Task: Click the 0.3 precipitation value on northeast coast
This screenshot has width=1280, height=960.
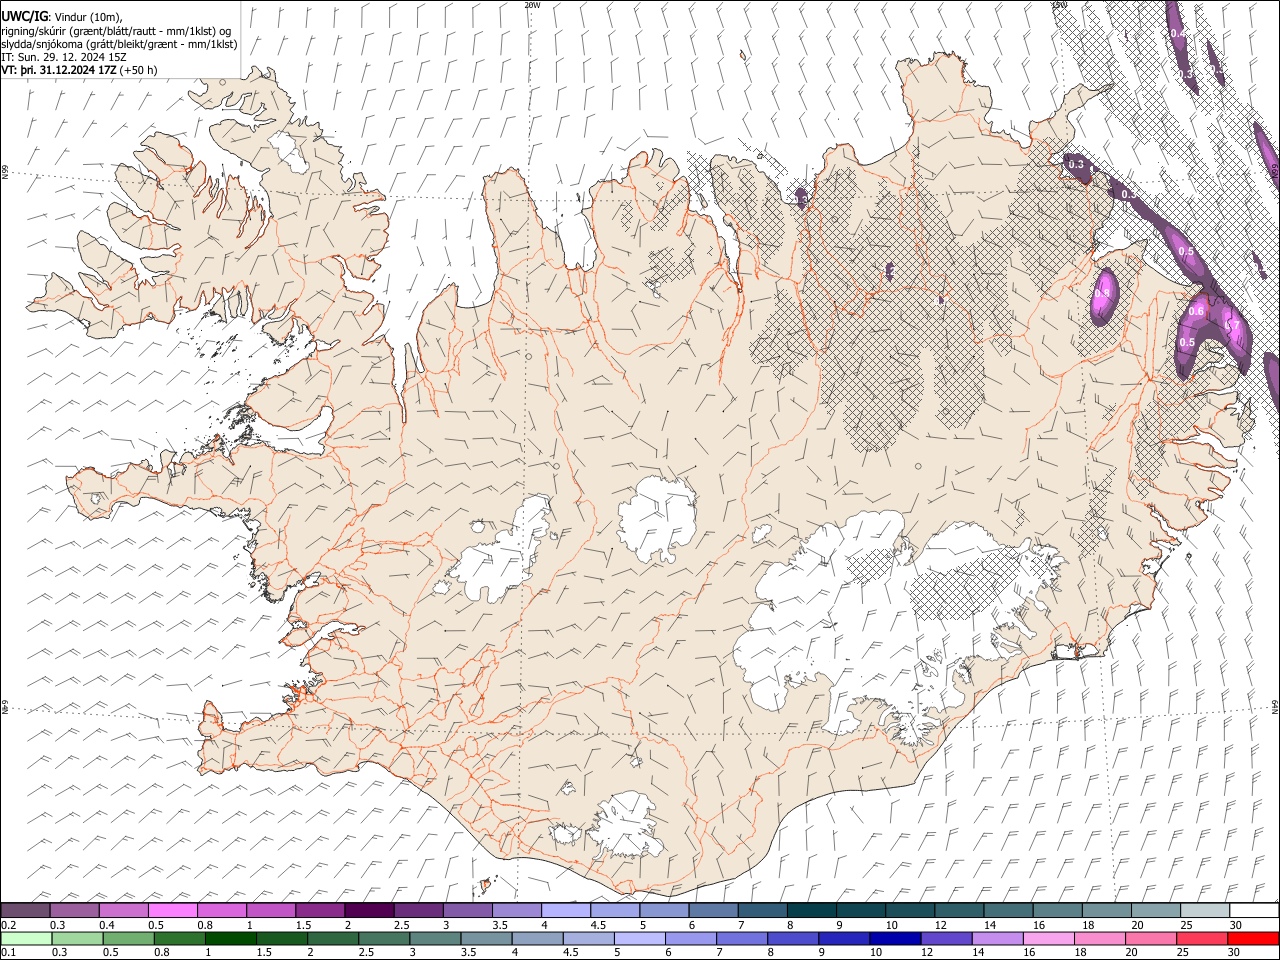Action: pyautogui.click(x=1076, y=164)
